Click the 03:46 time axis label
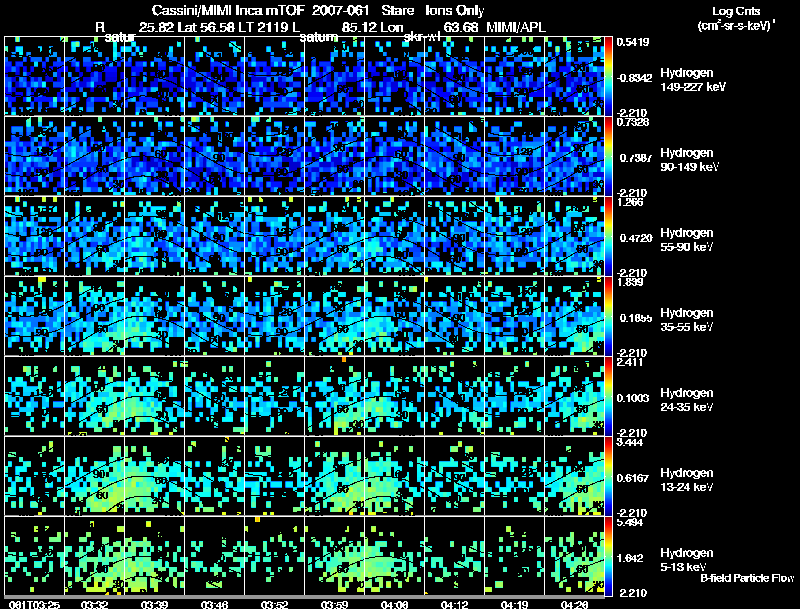Screen dimensions: 800x609 (x=213, y=605)
